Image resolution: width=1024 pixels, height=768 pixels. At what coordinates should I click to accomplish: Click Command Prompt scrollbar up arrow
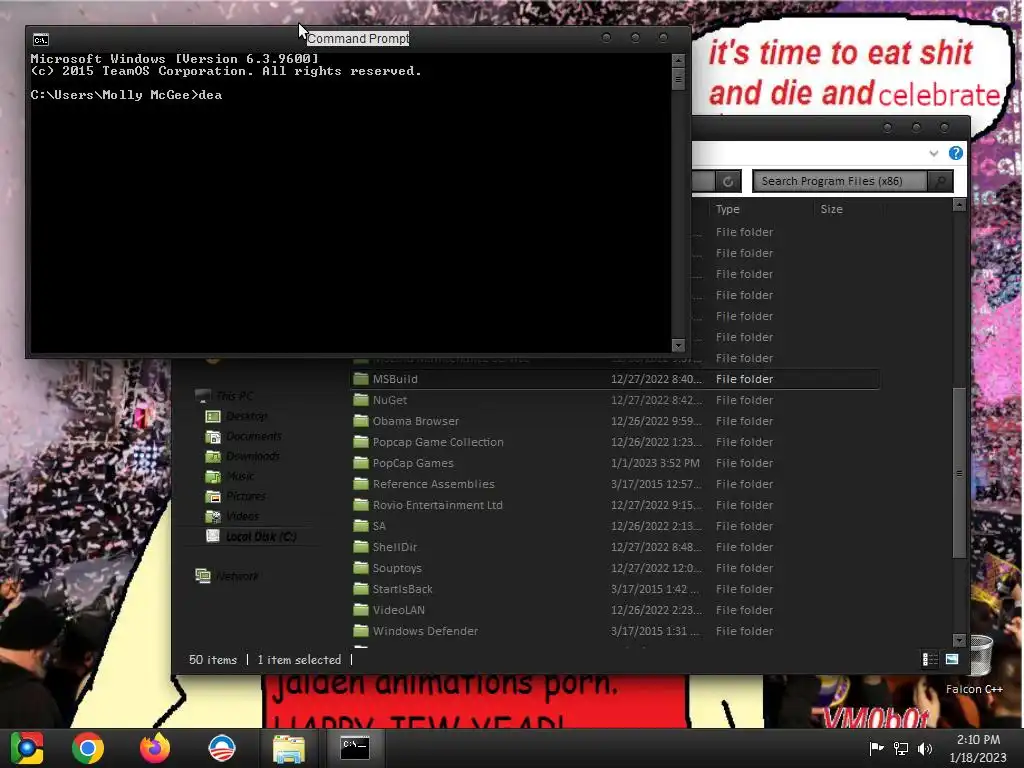[678, 60]
